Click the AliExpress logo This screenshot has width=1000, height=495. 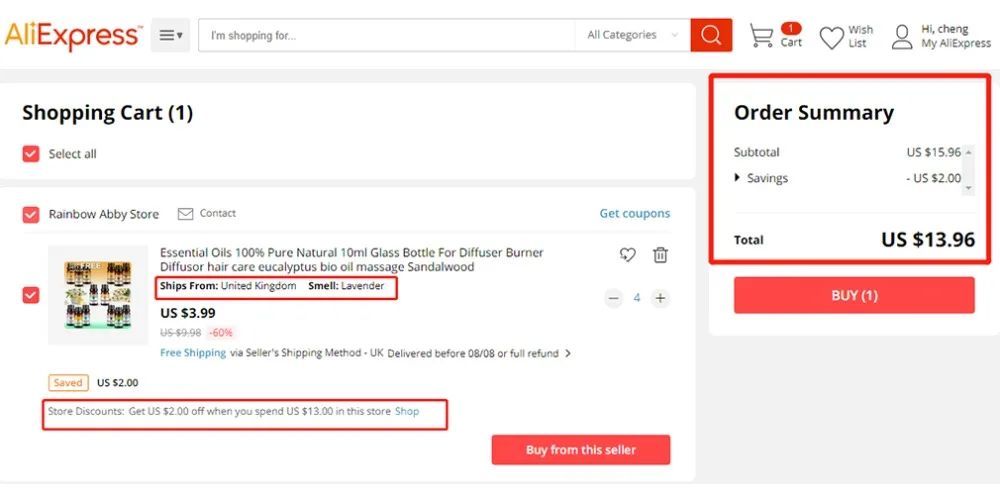[x=73, y=36]
